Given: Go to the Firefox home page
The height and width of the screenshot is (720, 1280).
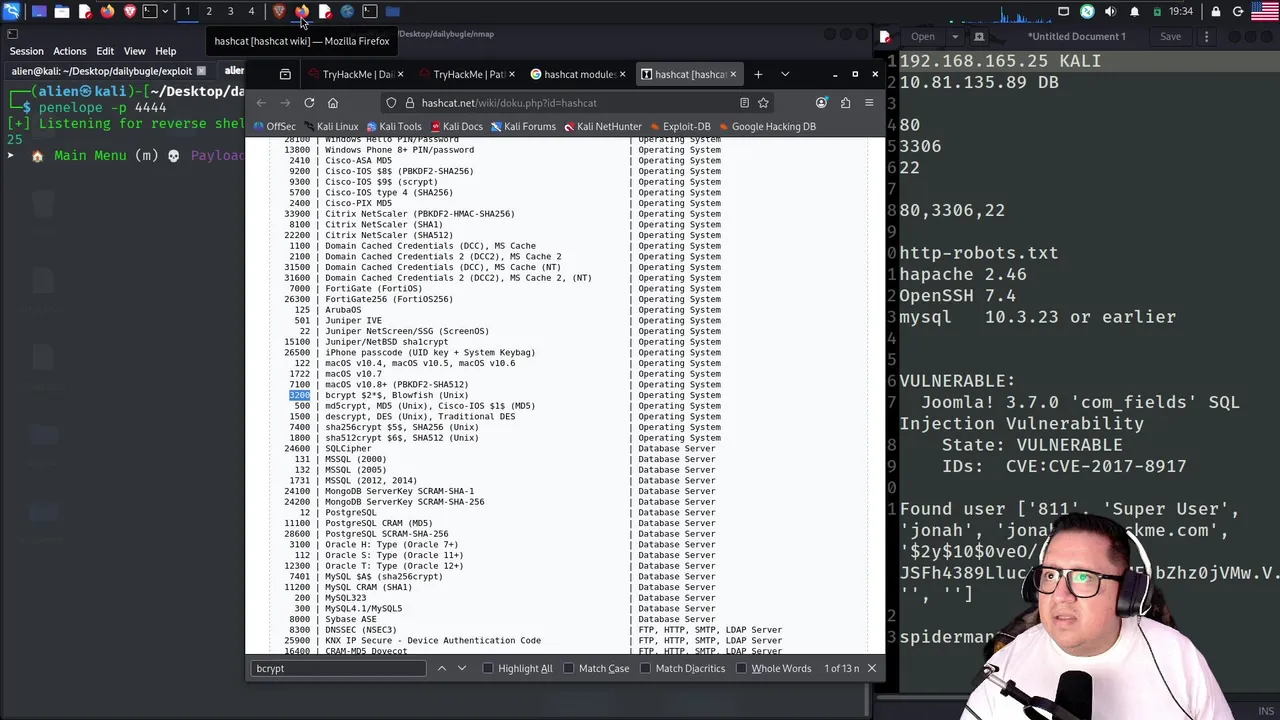Looking at the screenshot, I should click(x=333, y=103).
